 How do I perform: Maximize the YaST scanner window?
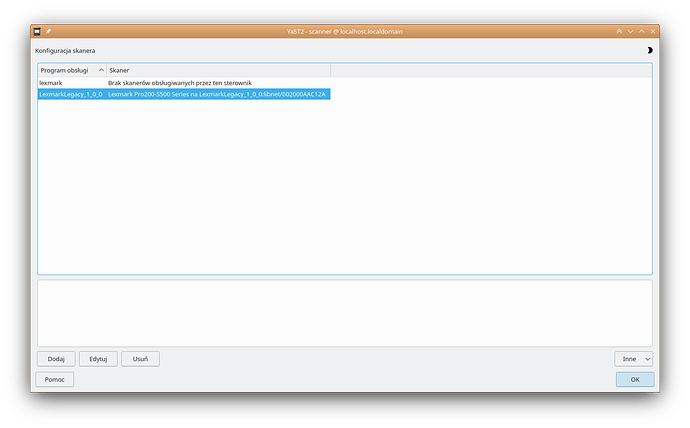641,32
